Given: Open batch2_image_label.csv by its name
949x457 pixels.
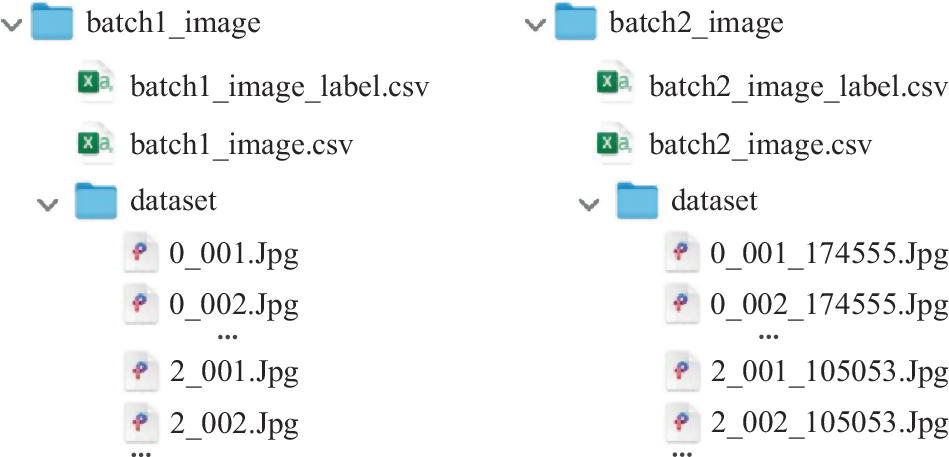Looking at the screenshot, I should click(798, 86).
